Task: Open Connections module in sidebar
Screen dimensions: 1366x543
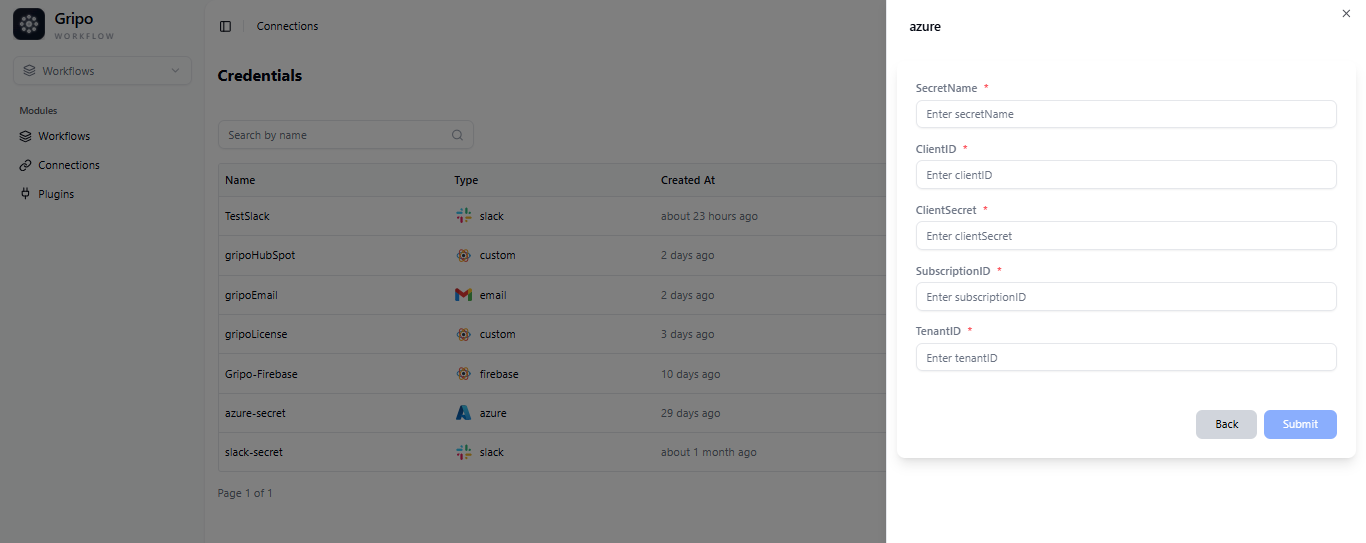Action: tap(68, 165)
